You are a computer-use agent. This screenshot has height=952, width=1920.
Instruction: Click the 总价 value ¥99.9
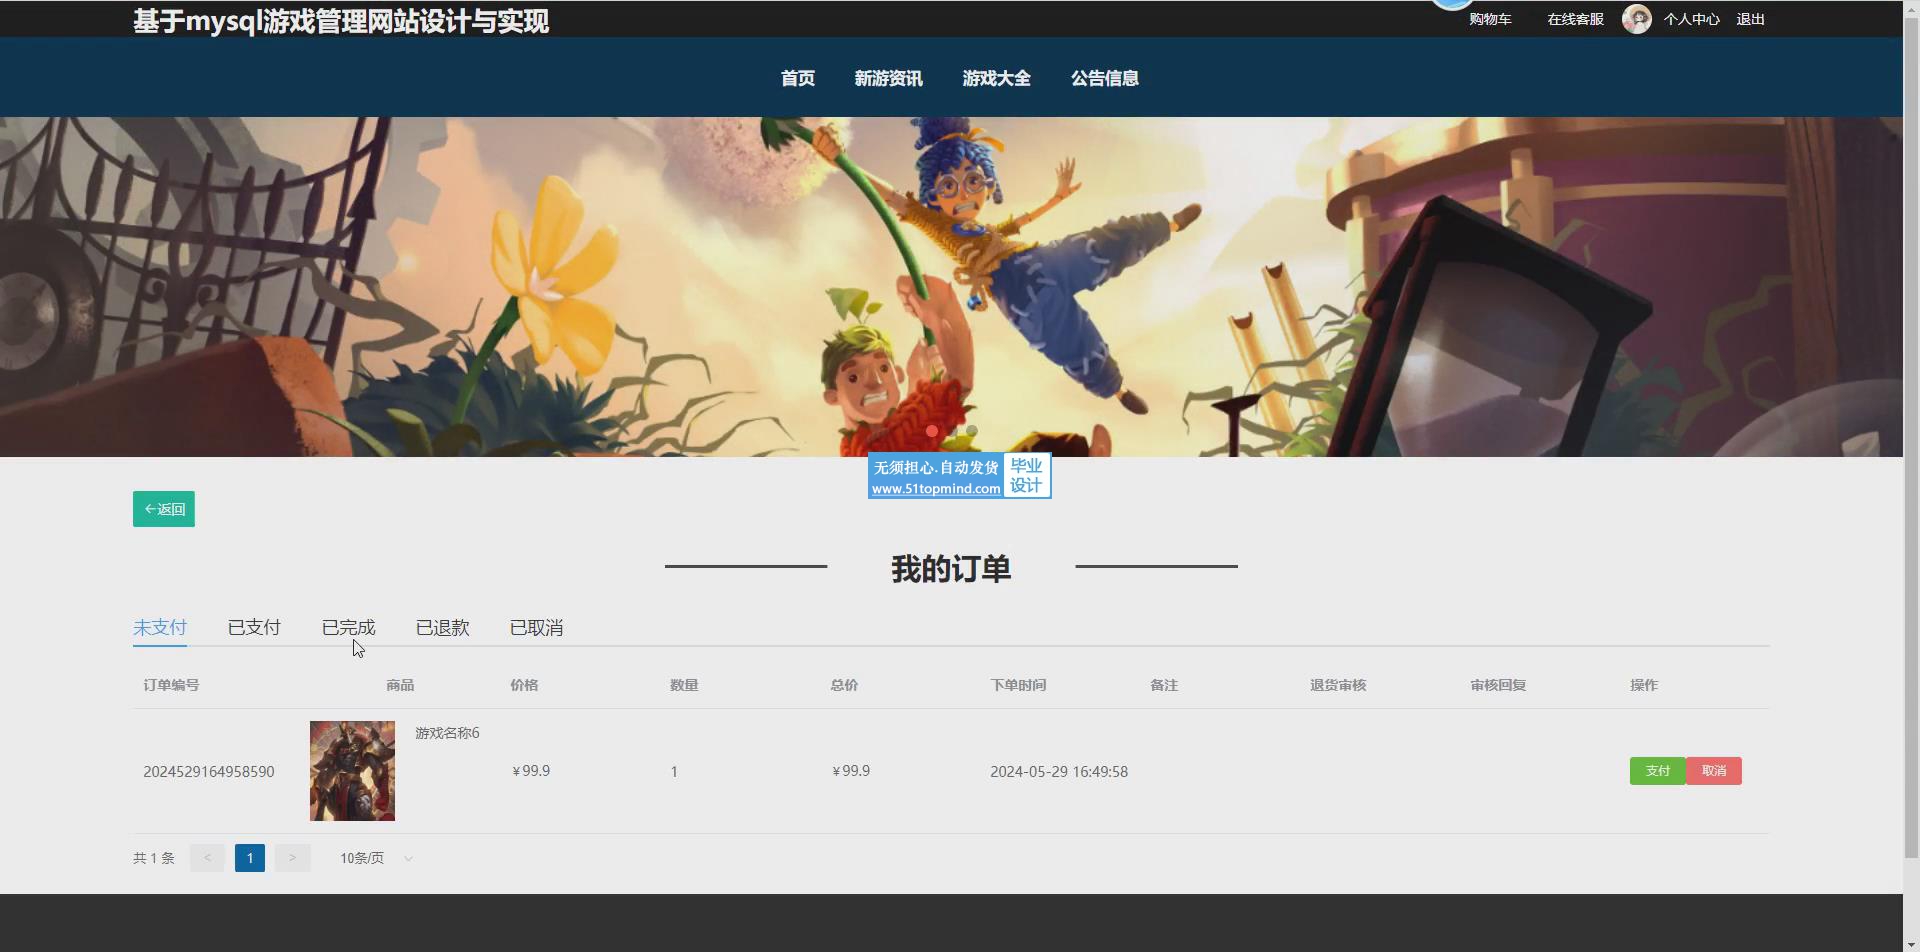pyautogui.click(x=851, y=771)
